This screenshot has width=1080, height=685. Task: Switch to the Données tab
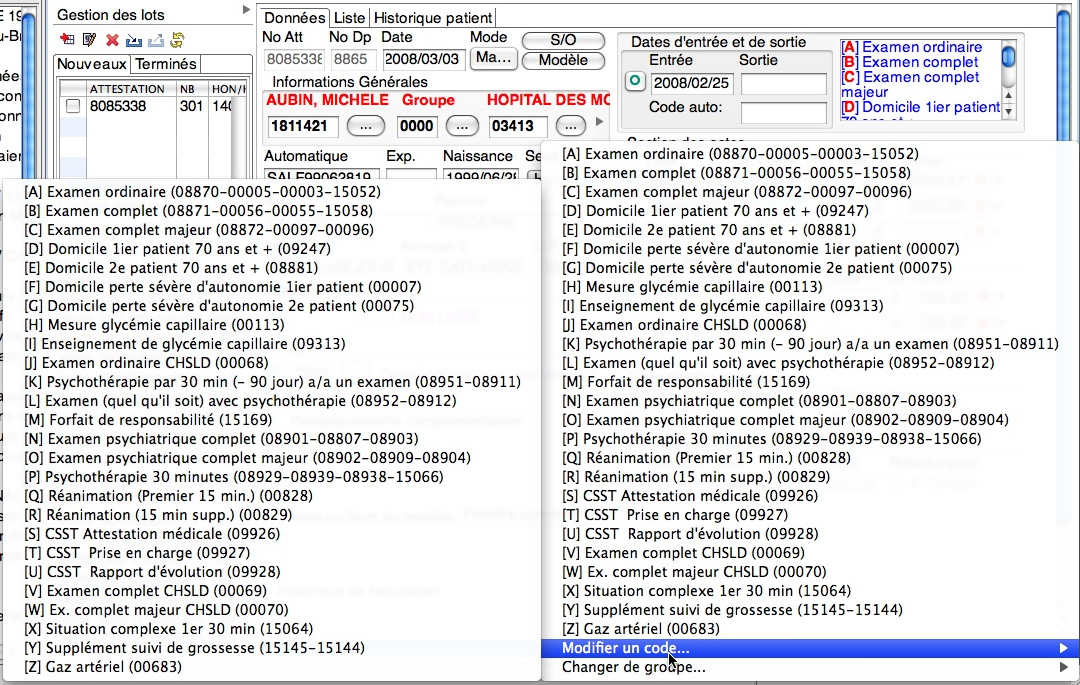click(x=295, y=18)
